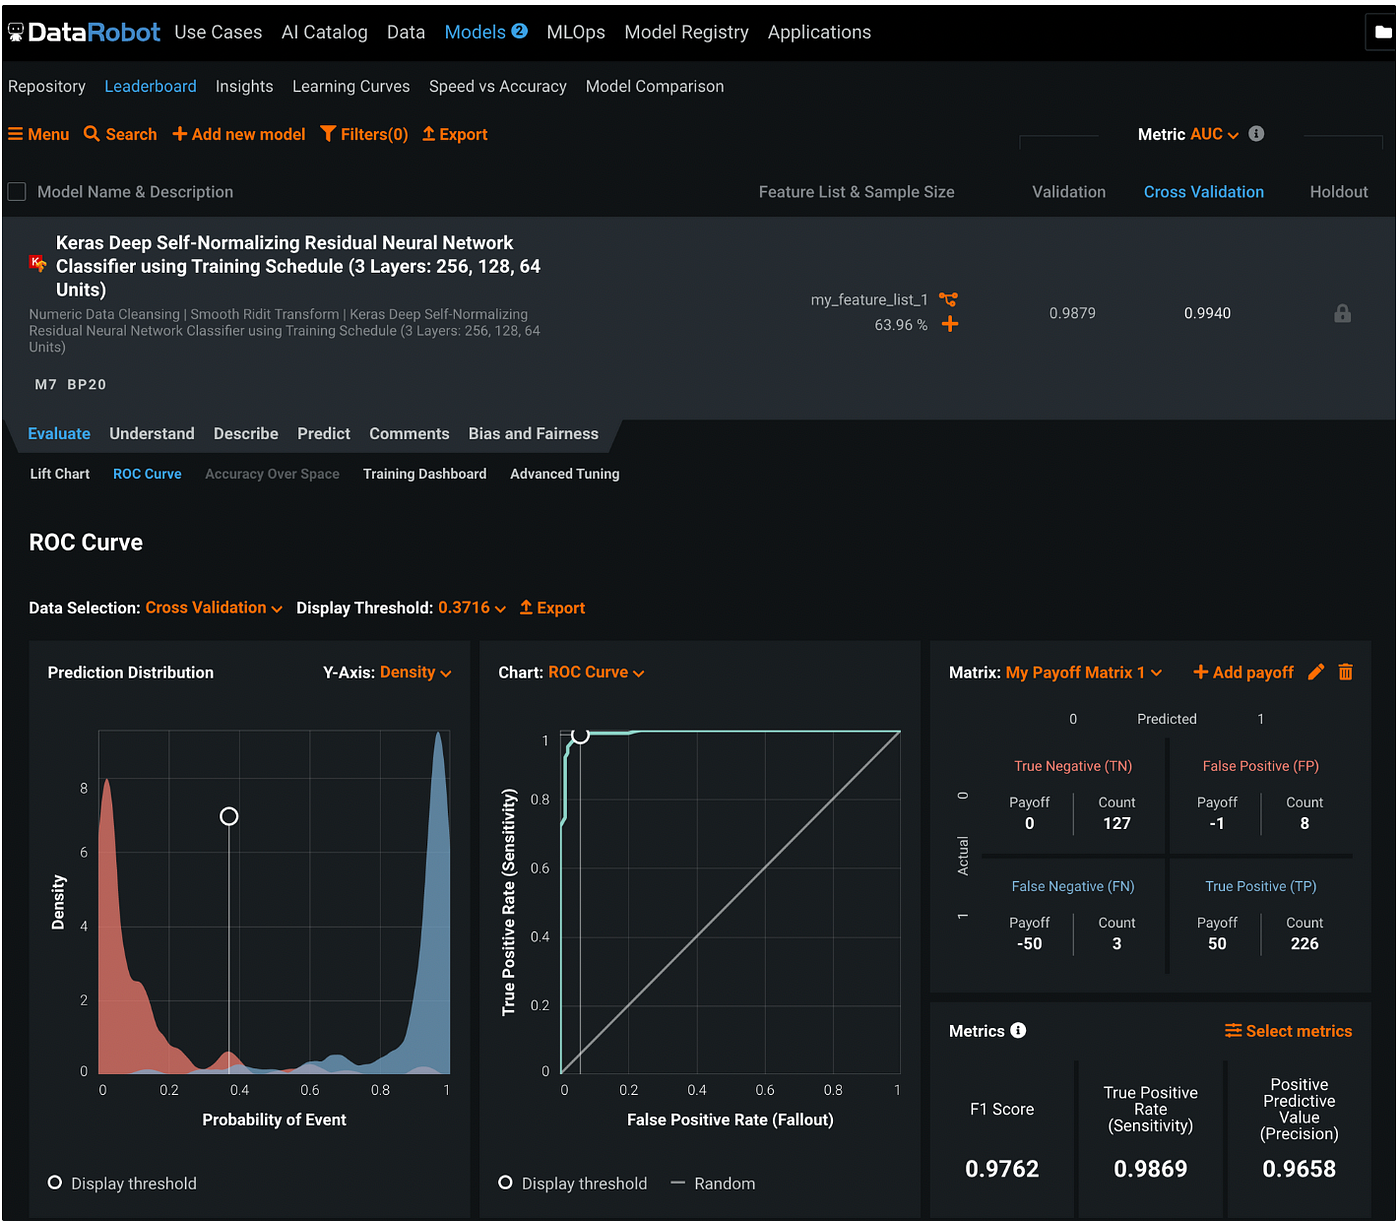Screen dimensions: 1400x1221
Task: Edit payoff matrix with pencil icon
Action: (x=1316, y=672)
